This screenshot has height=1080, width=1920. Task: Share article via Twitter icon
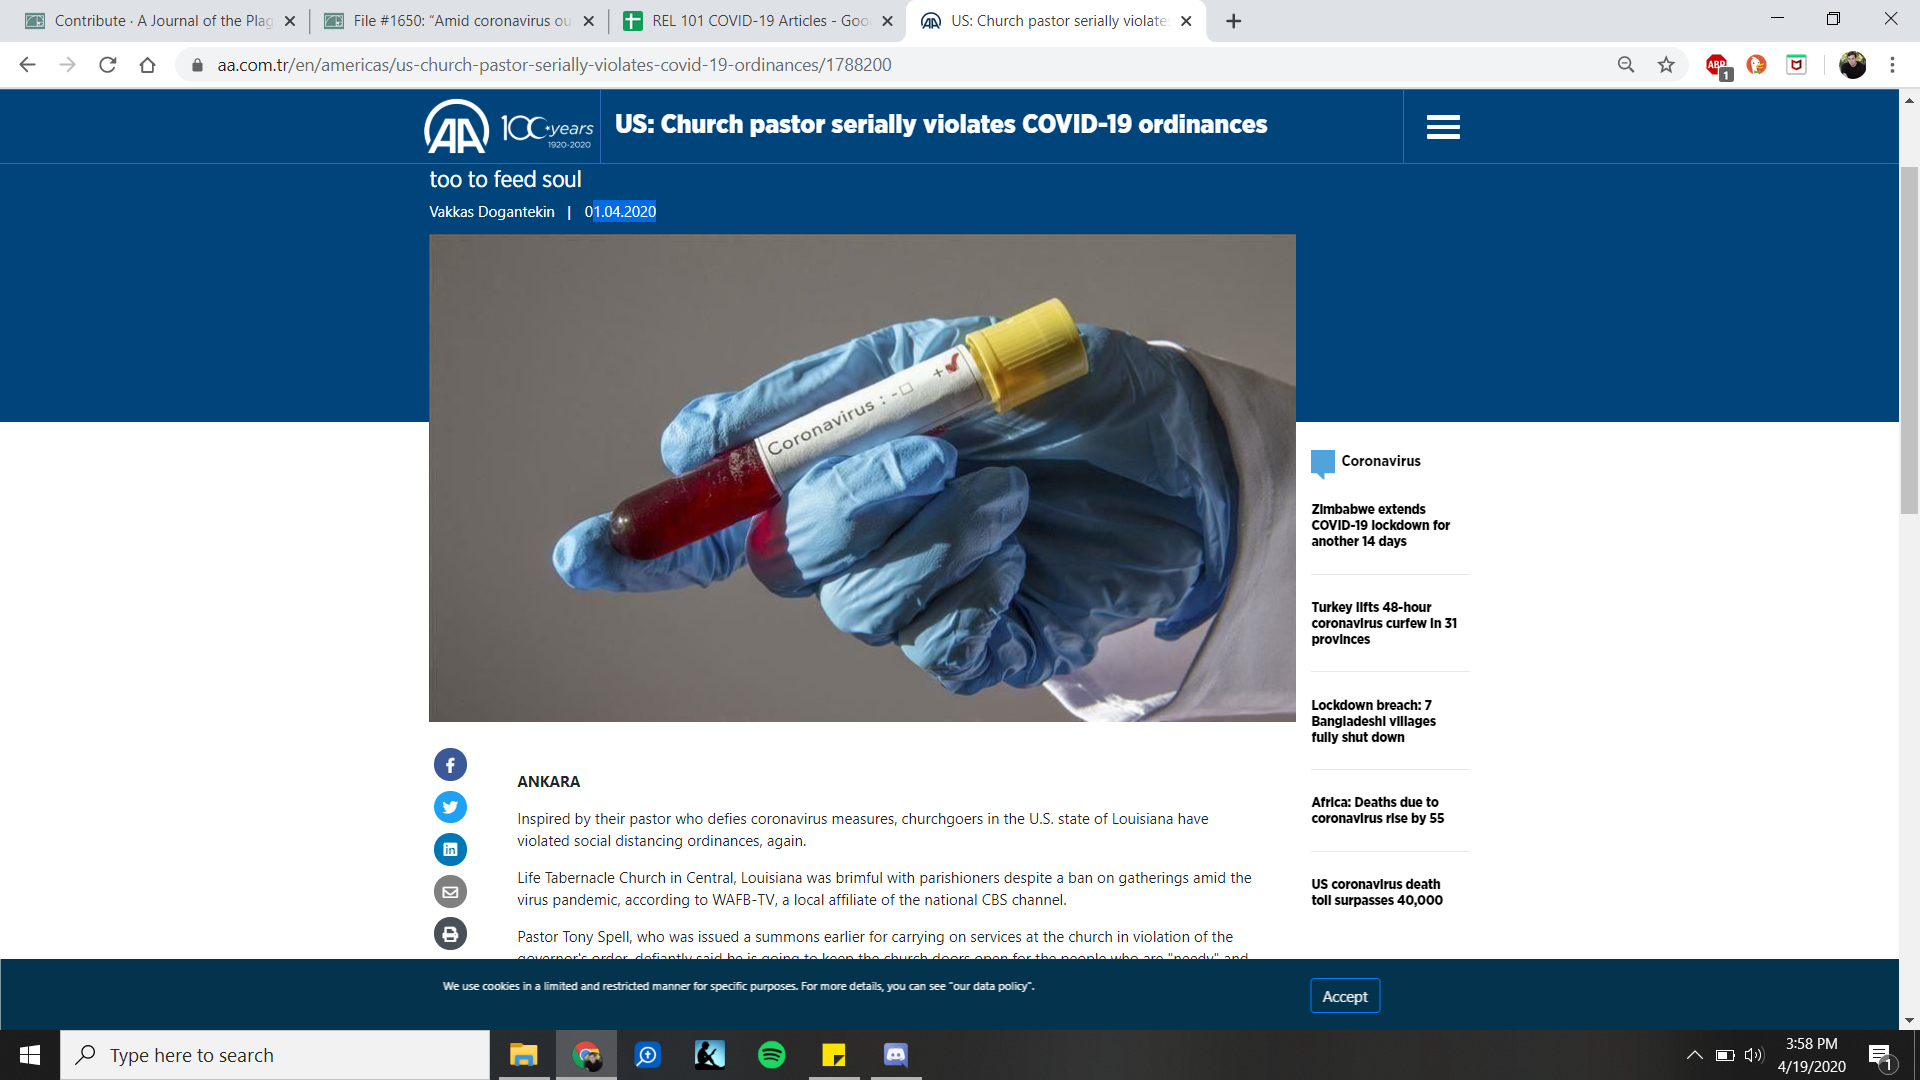[x=450, y=807]
